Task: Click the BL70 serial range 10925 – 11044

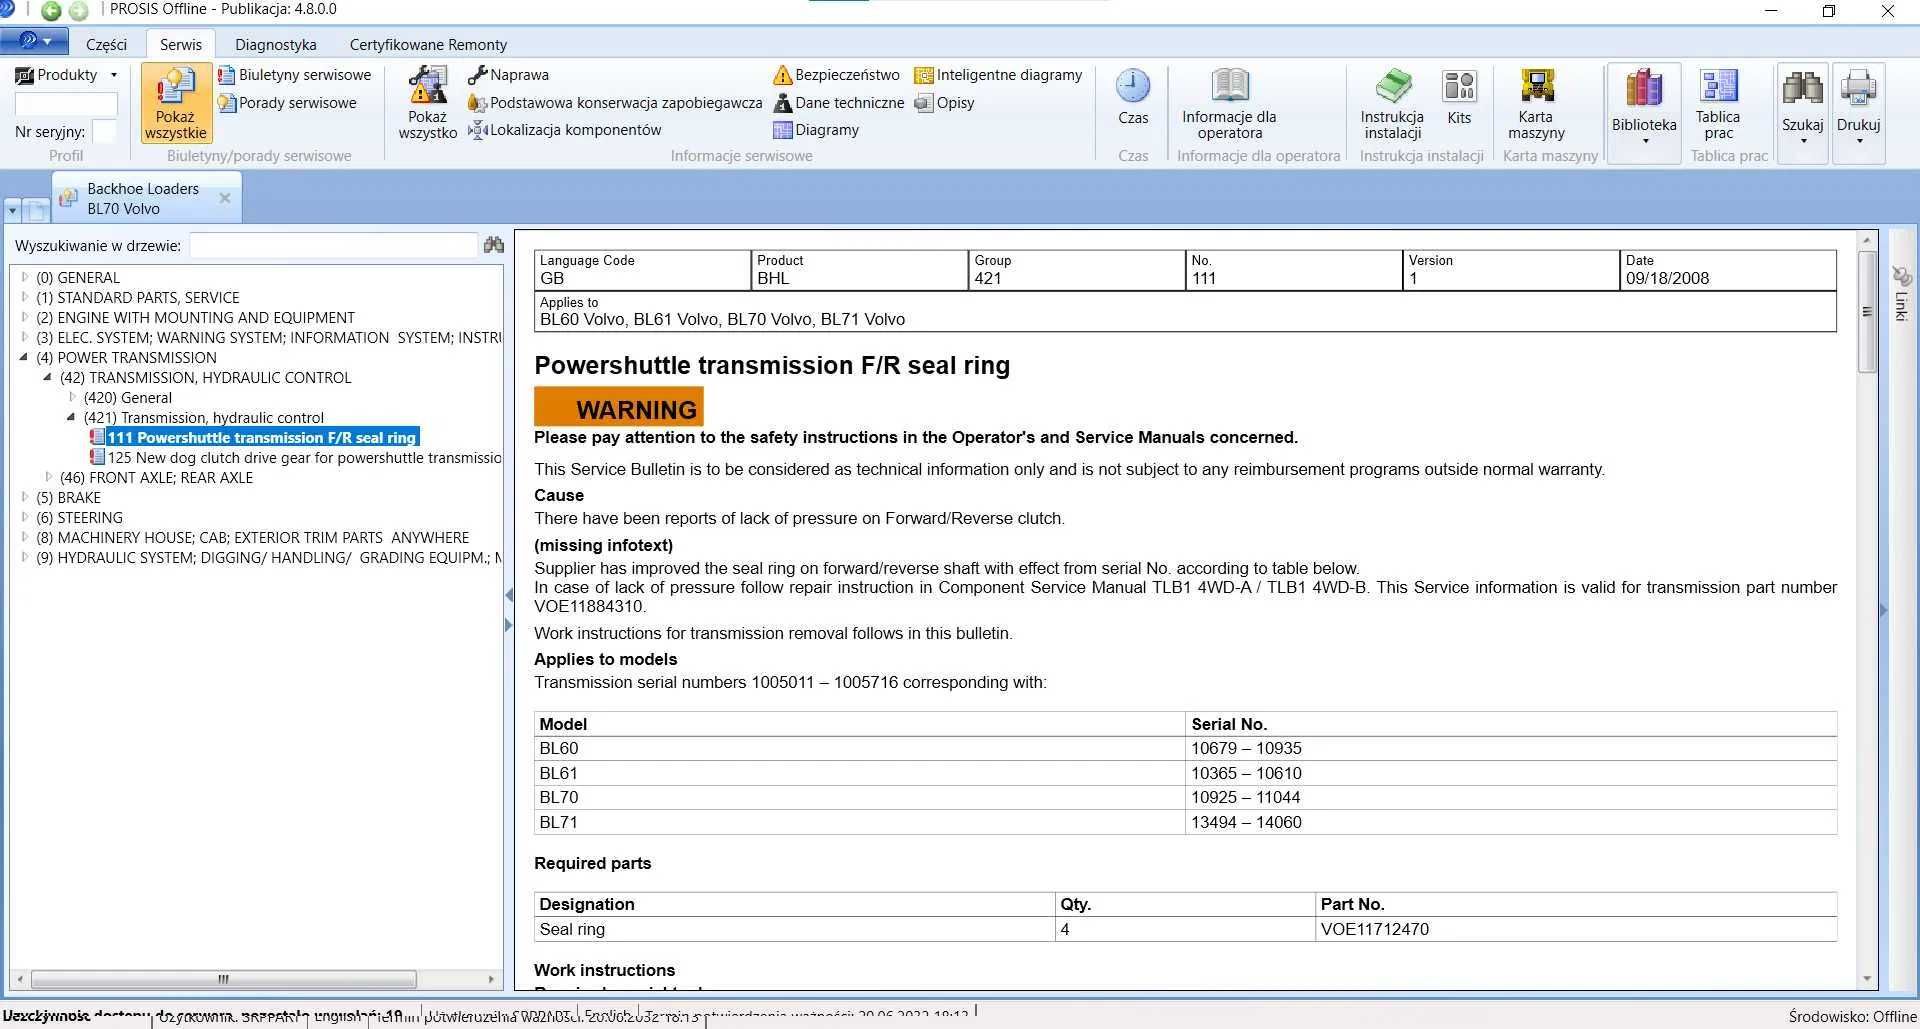Action: coord(1245,797)
